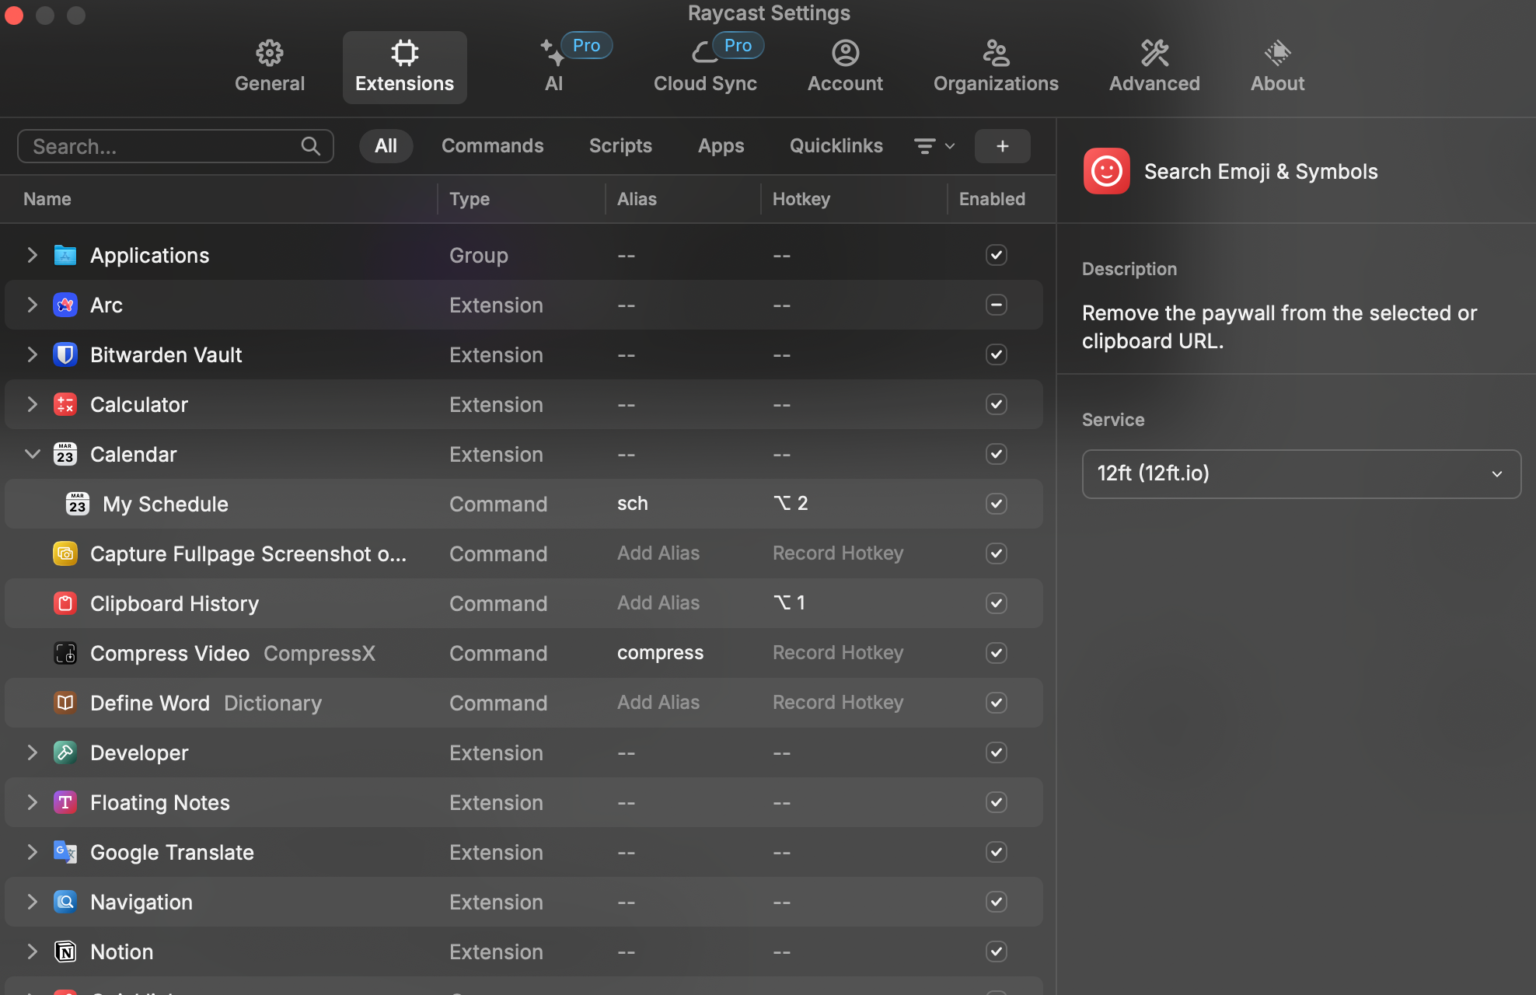Expand the Applications group
Image resolution: width=1536 pixels, height=995 pixels.
[32, 255]
